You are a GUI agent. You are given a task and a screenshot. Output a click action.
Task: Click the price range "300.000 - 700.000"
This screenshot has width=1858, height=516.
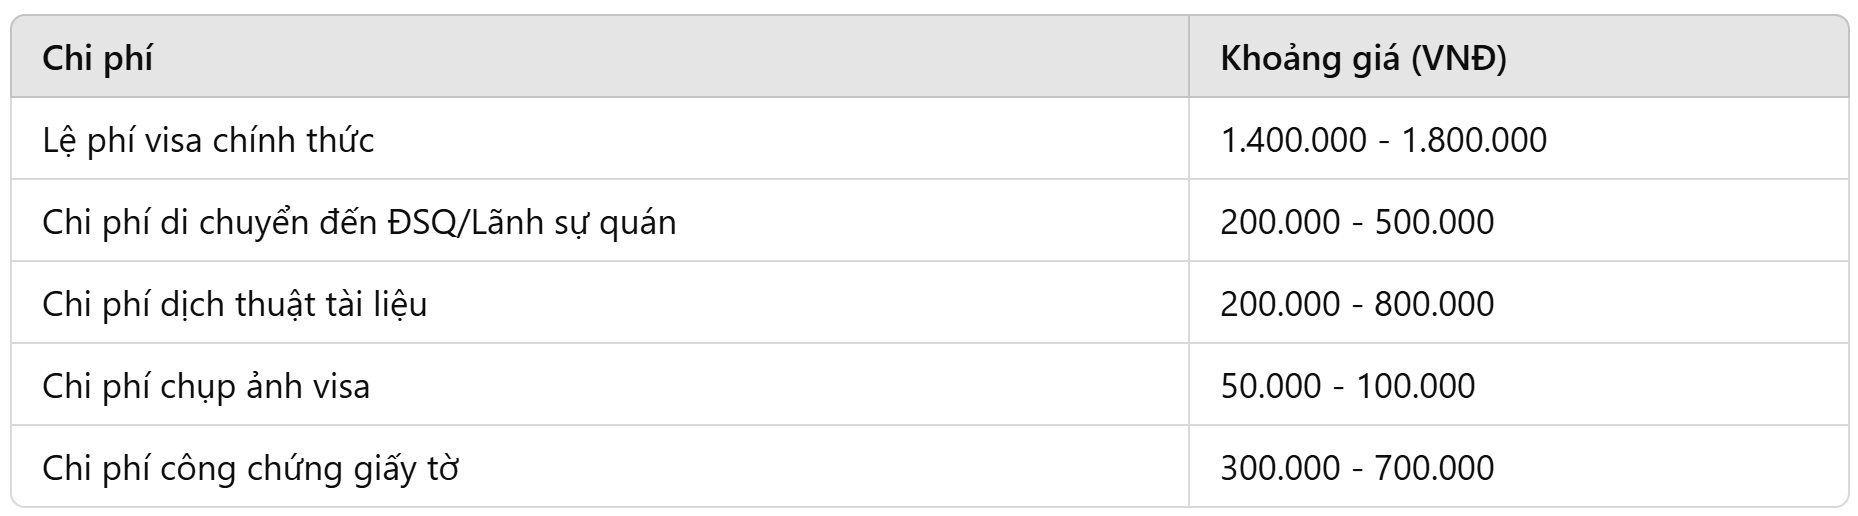[1357, 468]
